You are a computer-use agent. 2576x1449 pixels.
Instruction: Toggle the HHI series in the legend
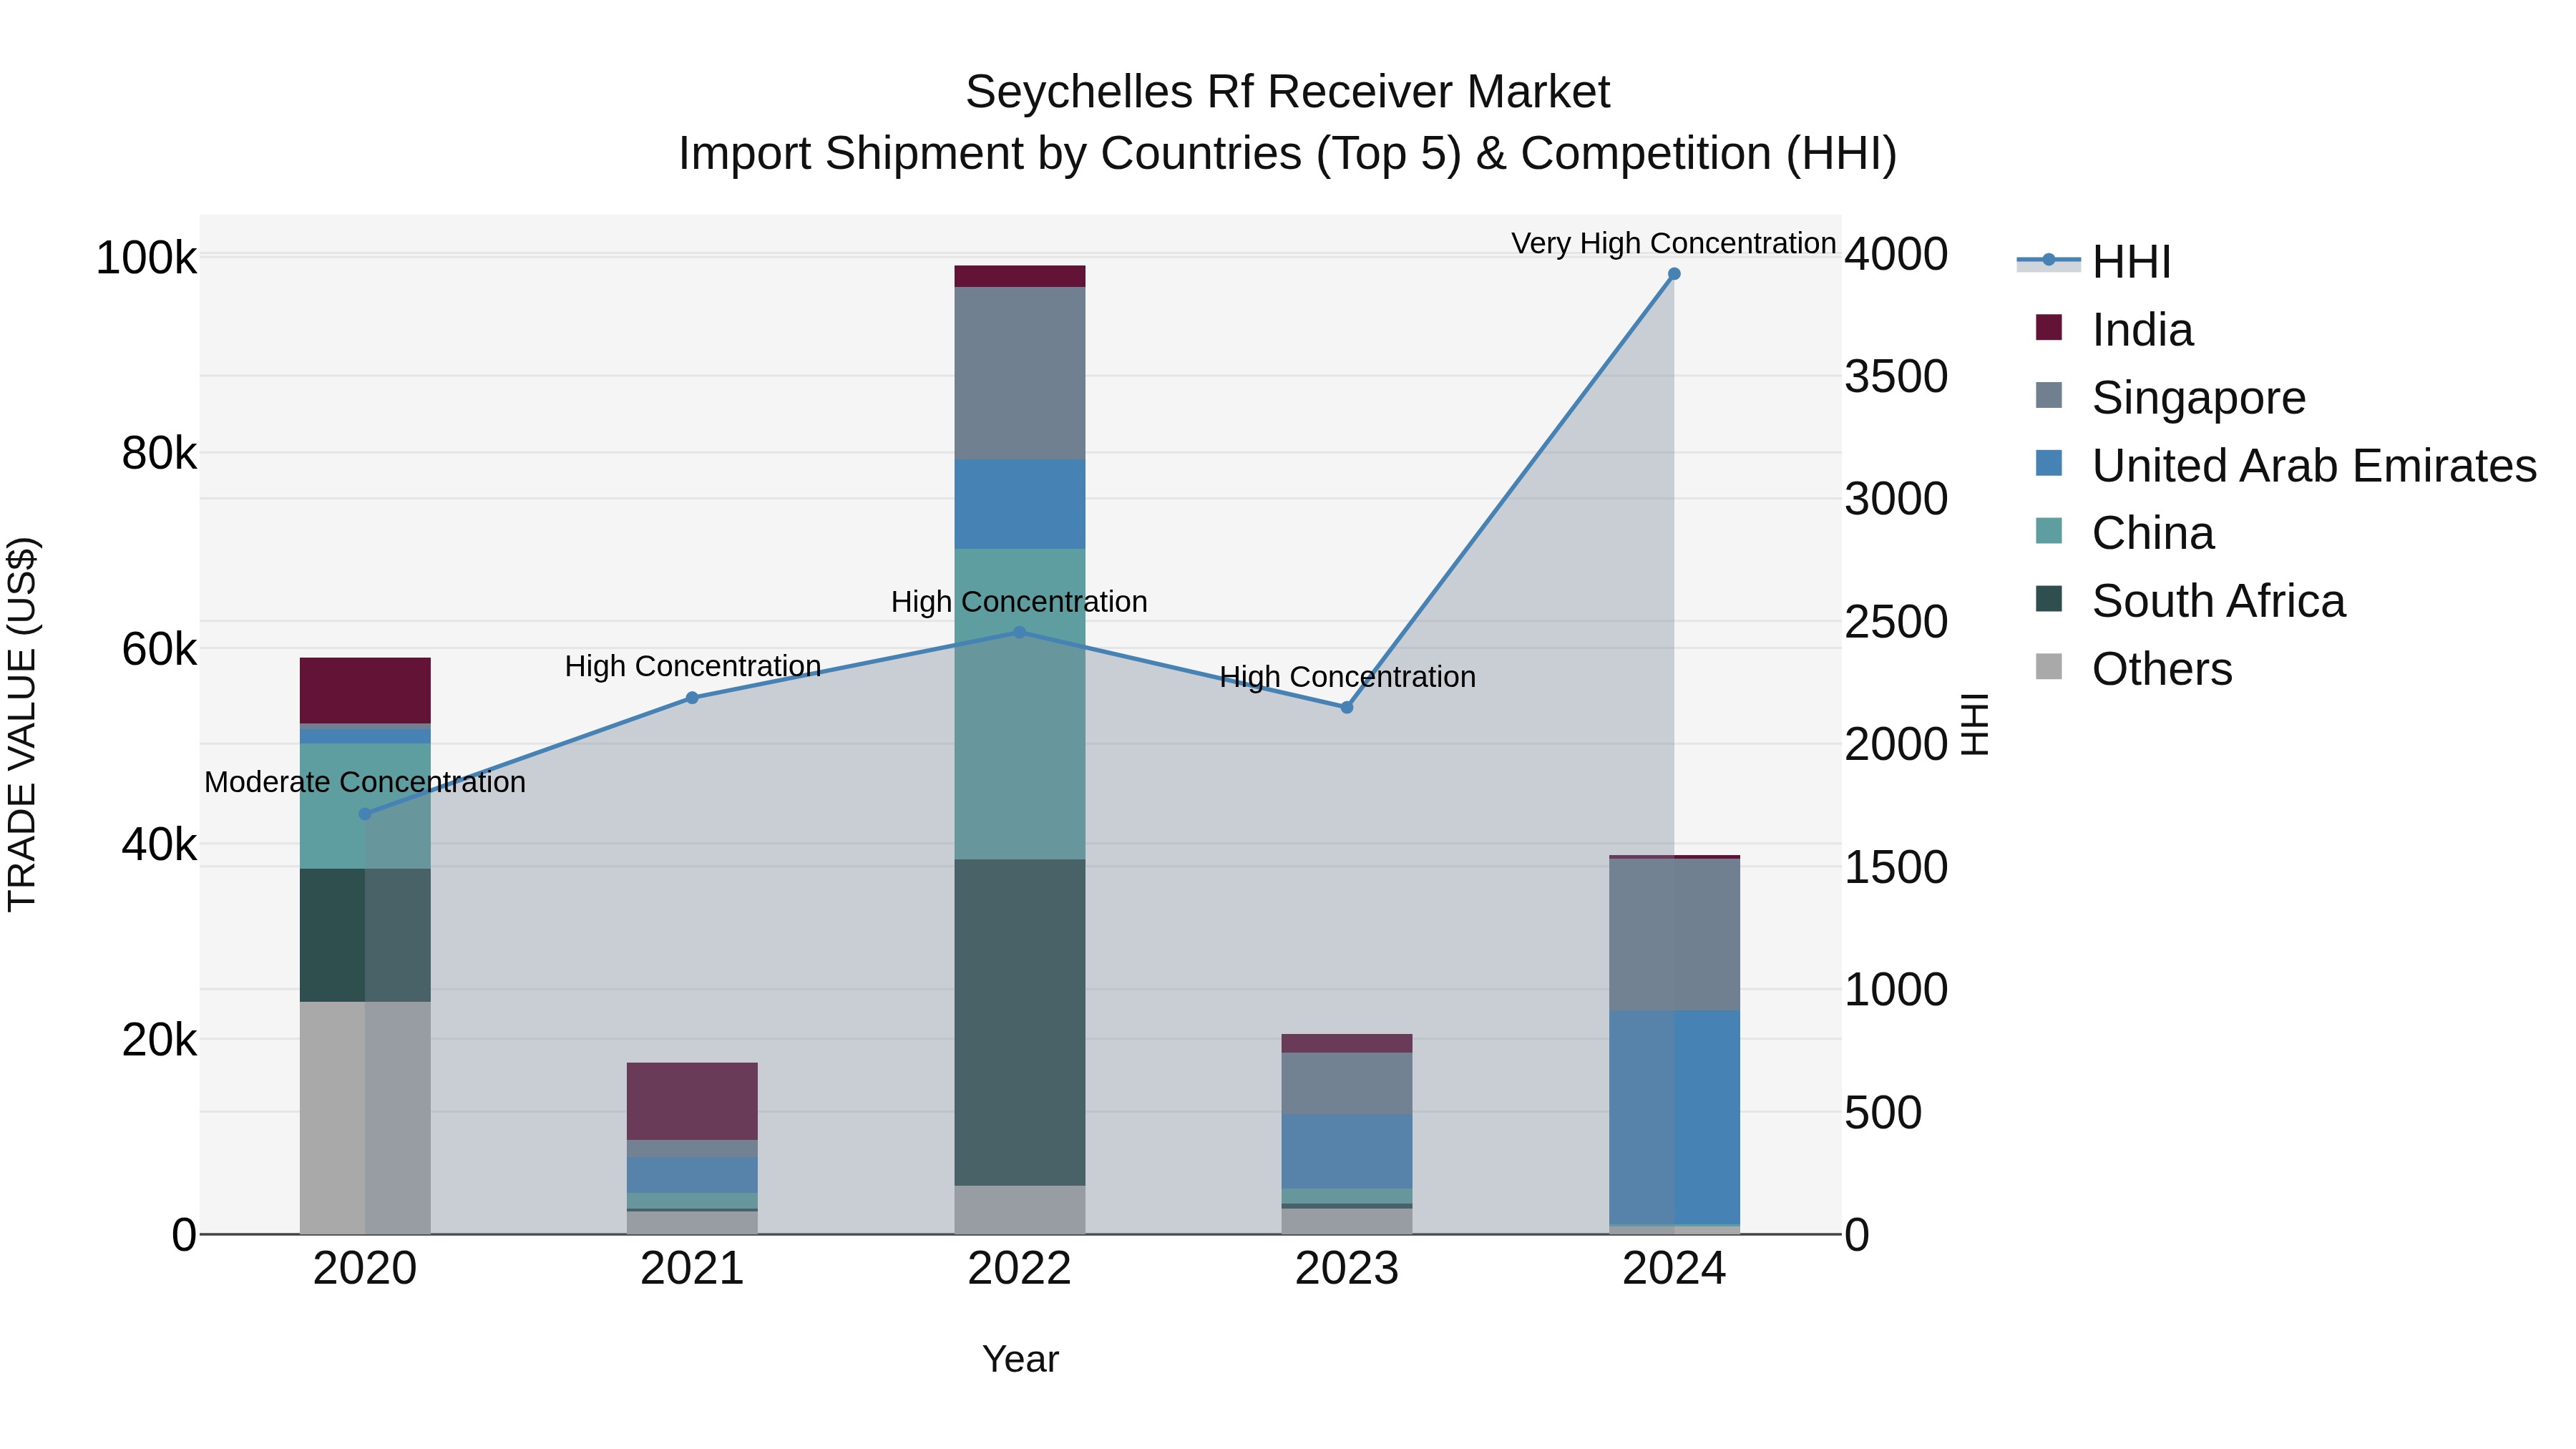pos(2093,262)
